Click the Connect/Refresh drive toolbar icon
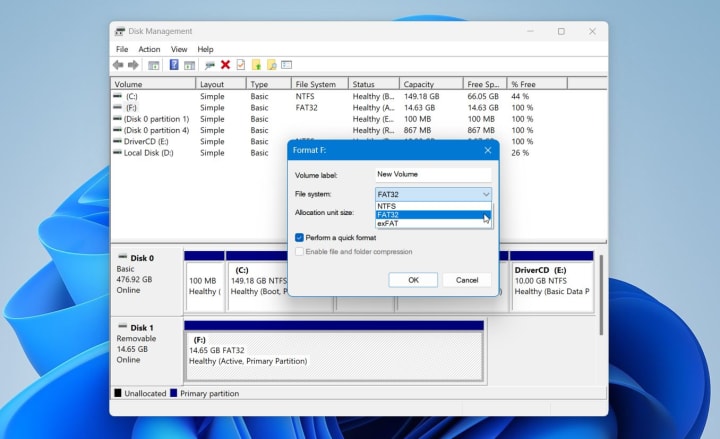The image size is (720, 439). (x=209, y=65)
